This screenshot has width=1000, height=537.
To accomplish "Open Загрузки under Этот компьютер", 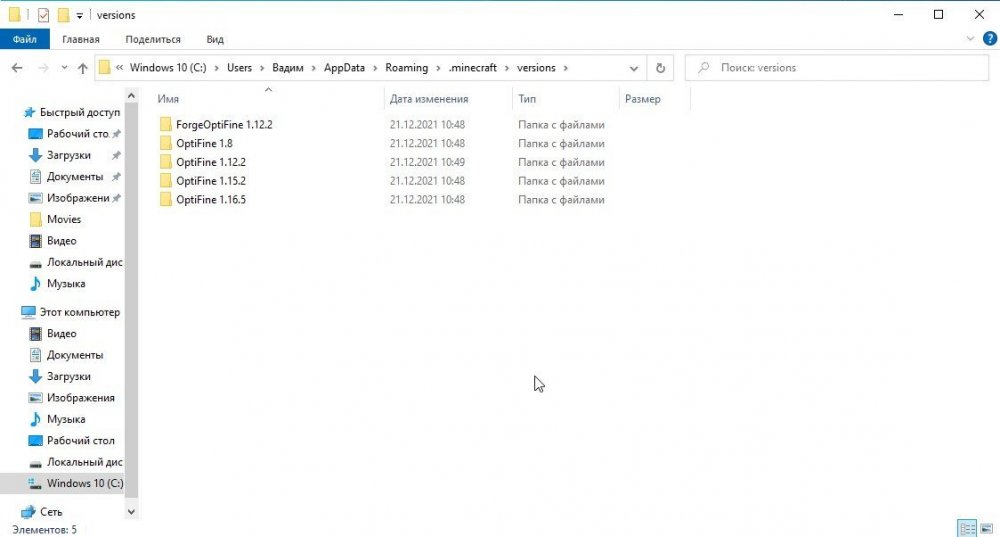I will tap(68, 377).
